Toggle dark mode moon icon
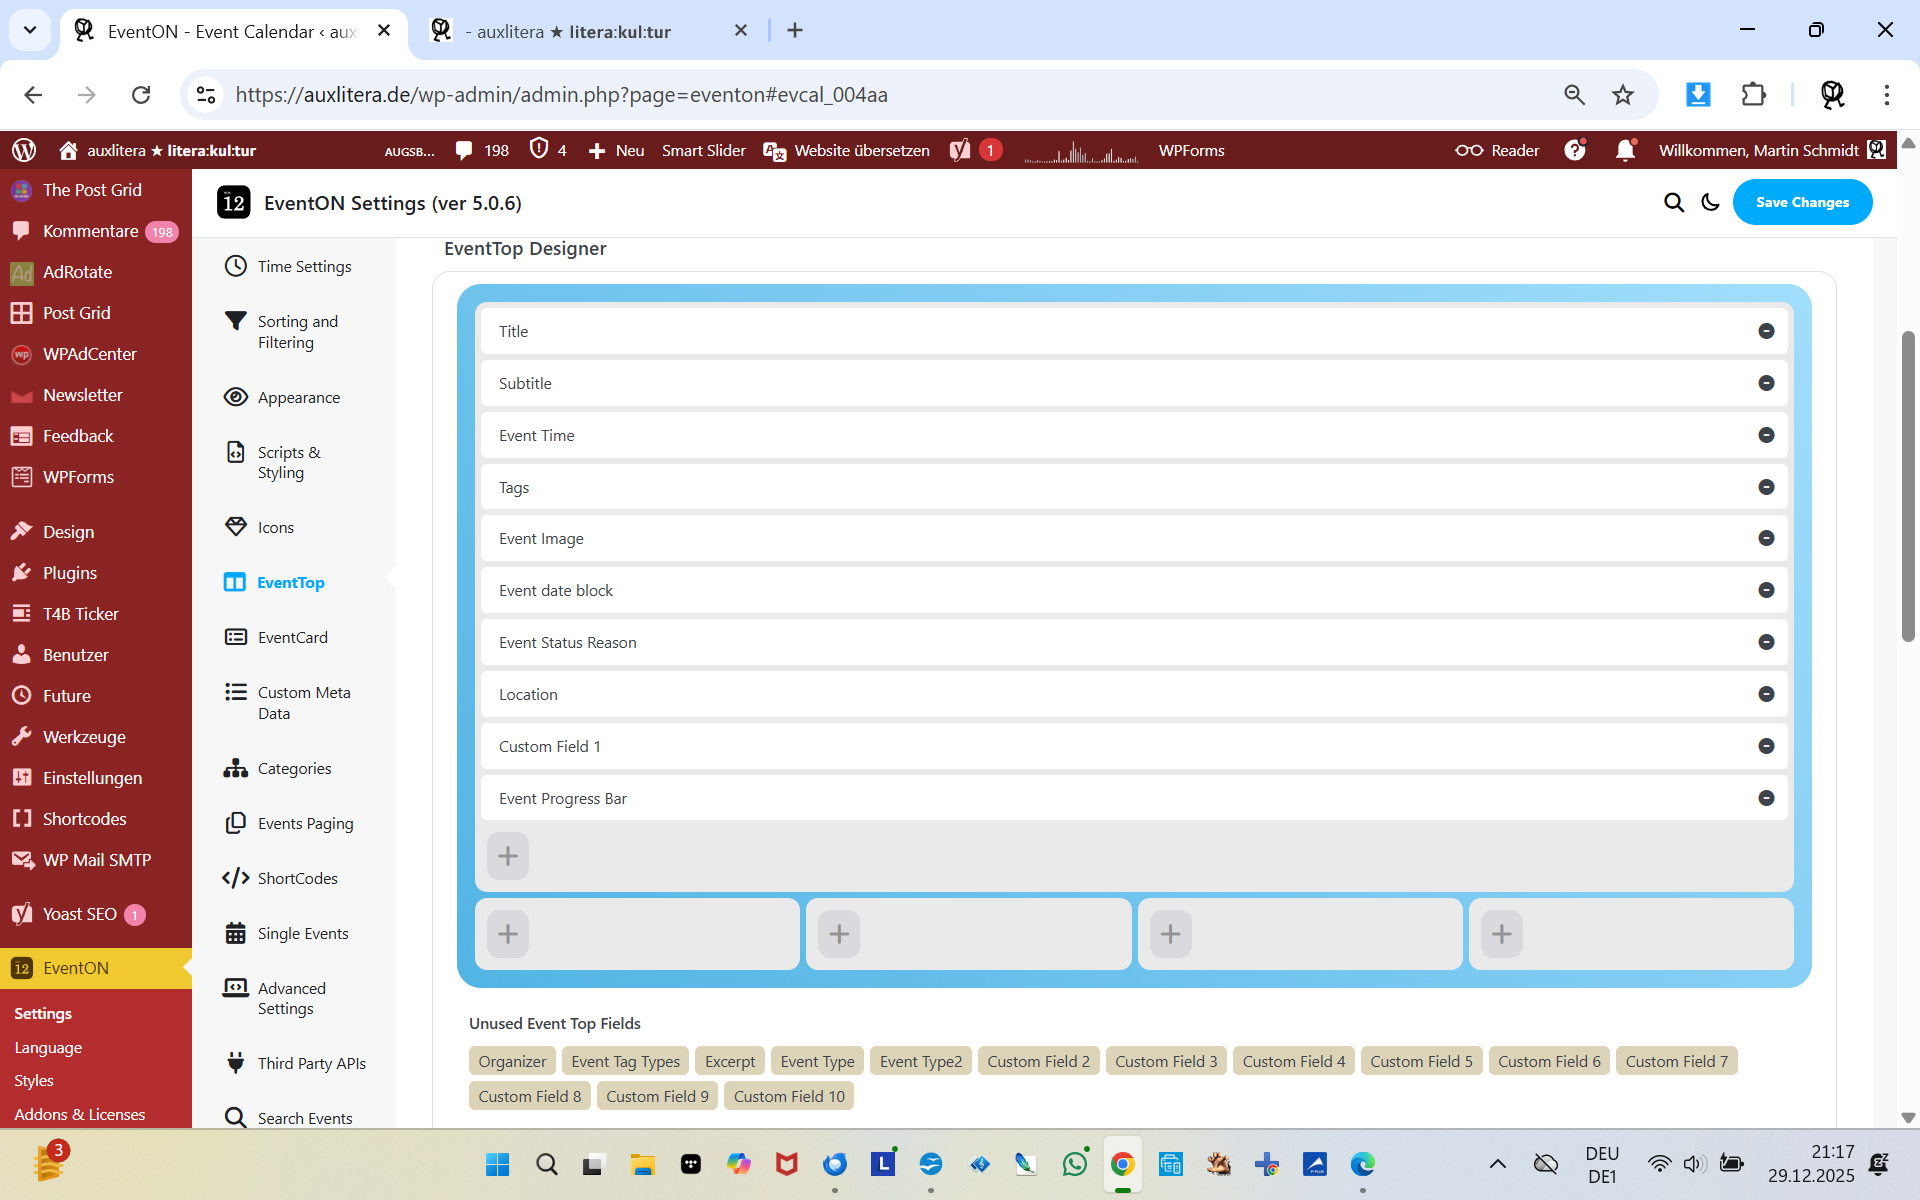 click(x=1710, y=203)
